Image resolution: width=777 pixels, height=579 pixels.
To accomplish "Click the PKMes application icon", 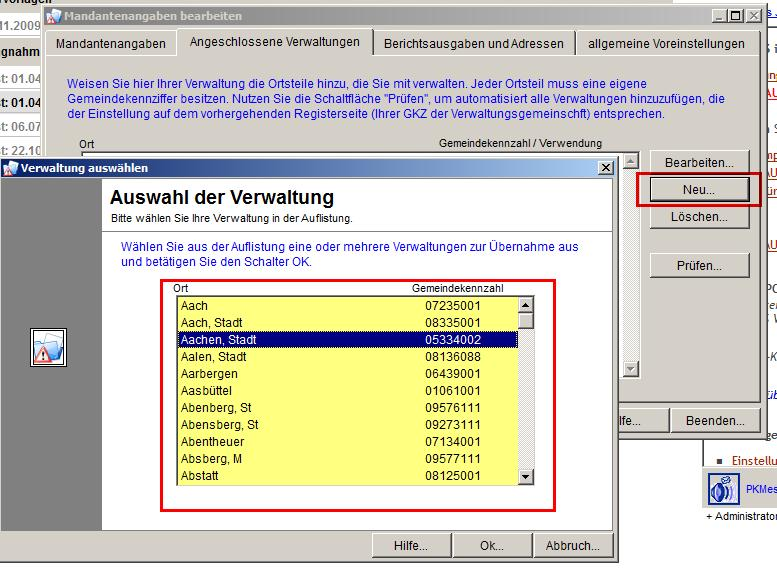I will (722, 490).
